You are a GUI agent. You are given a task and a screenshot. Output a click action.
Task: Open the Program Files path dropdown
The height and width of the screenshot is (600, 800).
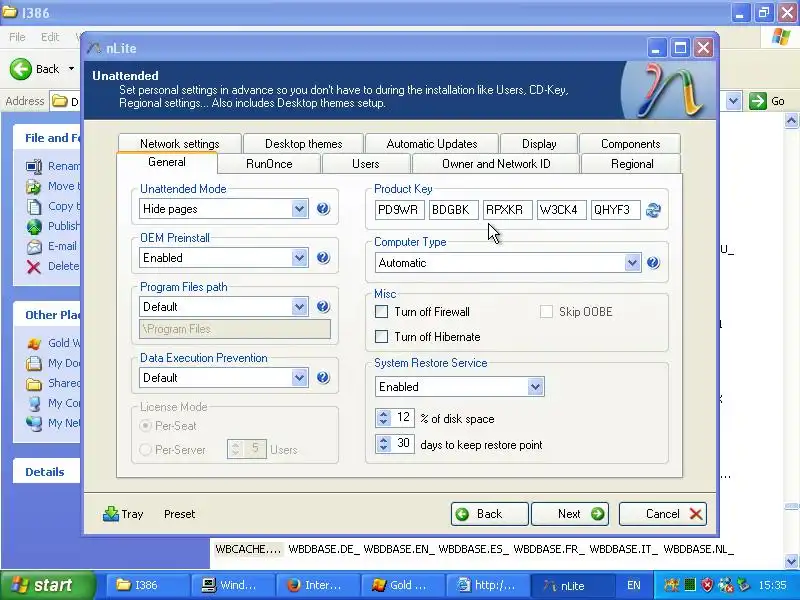coord(299,307)
